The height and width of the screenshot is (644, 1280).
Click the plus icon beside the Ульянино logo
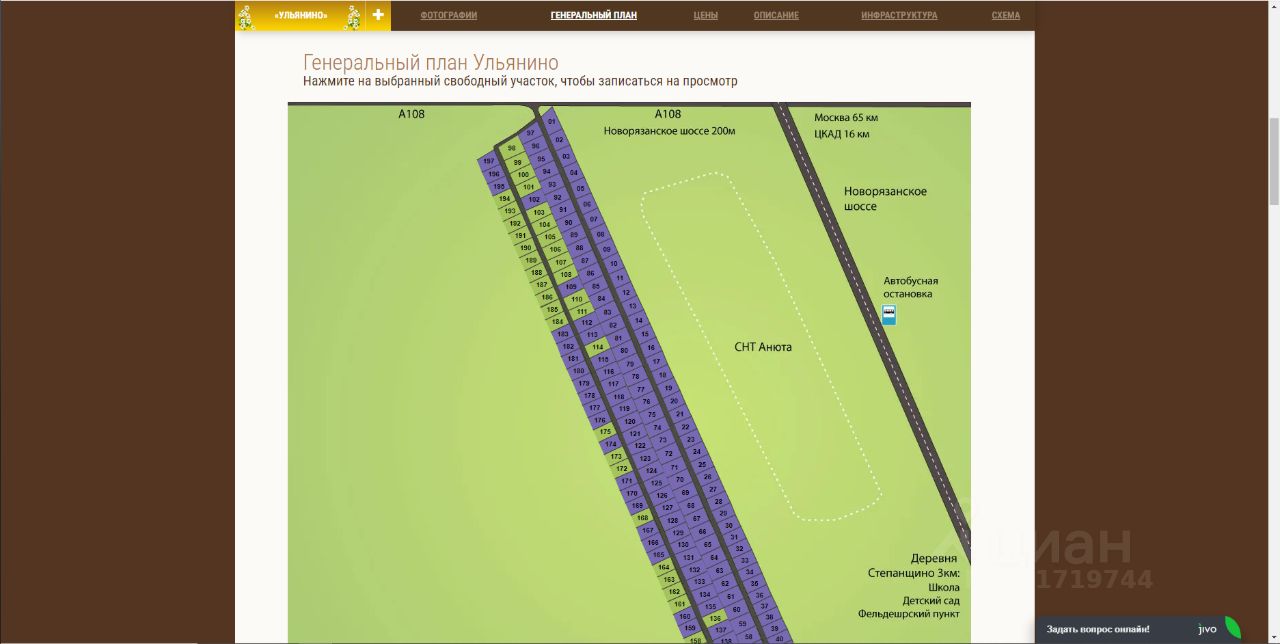(378, 15)
